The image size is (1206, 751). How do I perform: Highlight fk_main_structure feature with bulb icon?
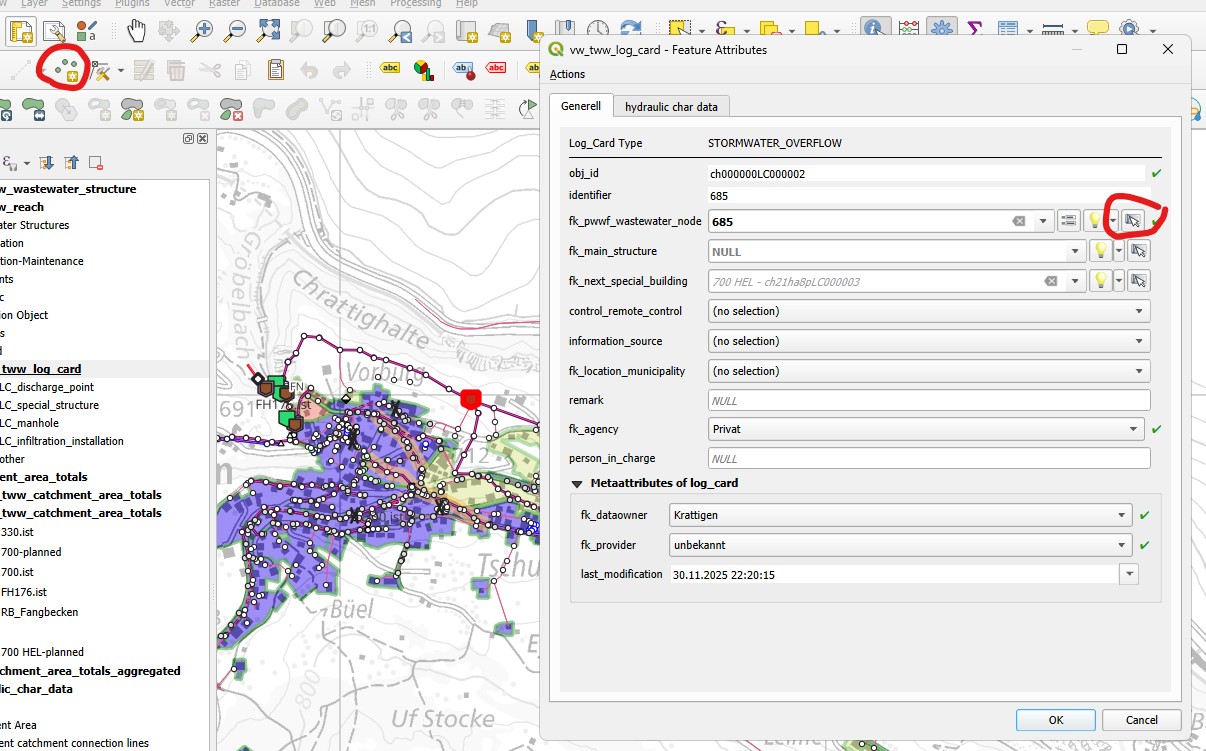pyautogui.click(x=1100, y=251)
